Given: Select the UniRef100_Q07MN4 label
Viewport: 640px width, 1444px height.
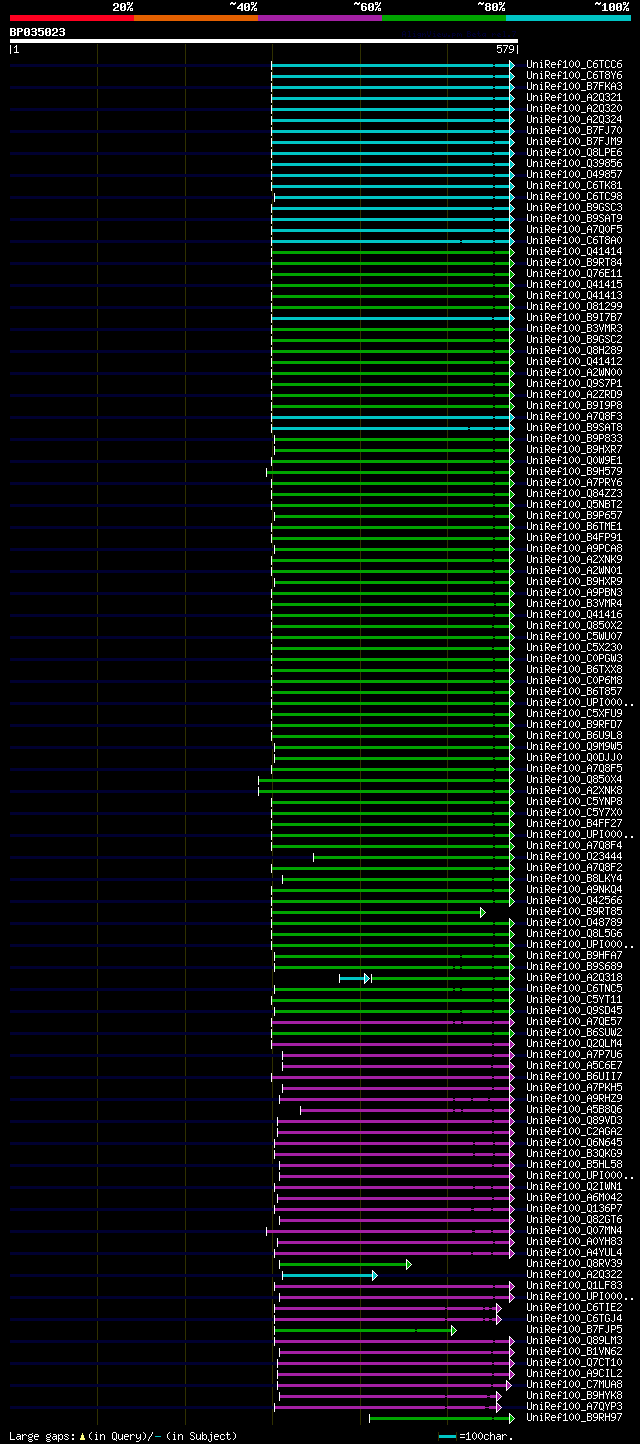Looking at the screenshot, I should coord(573,1231).
